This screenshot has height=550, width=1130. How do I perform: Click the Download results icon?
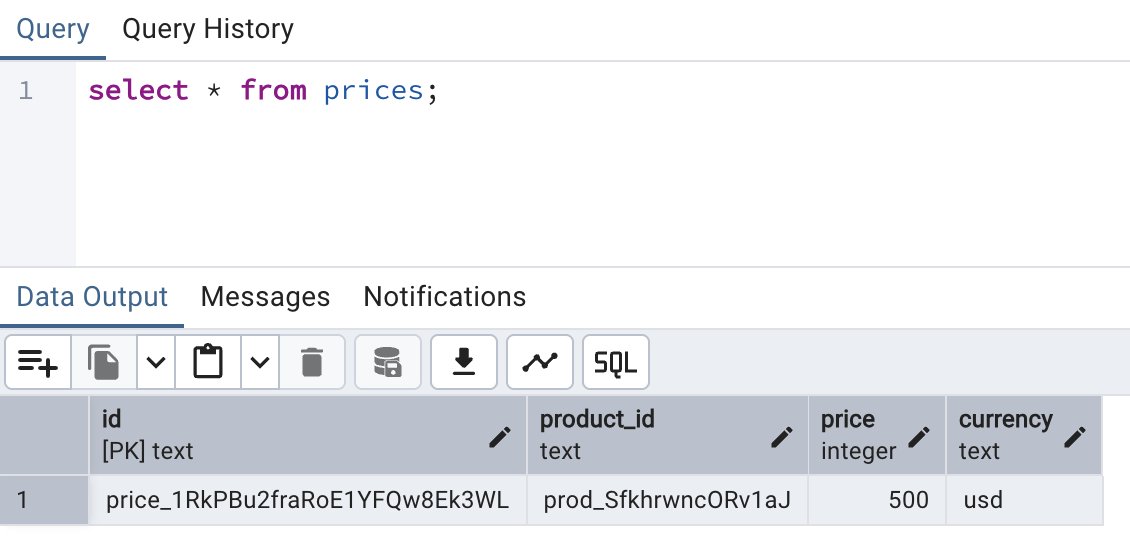(464, 362)
